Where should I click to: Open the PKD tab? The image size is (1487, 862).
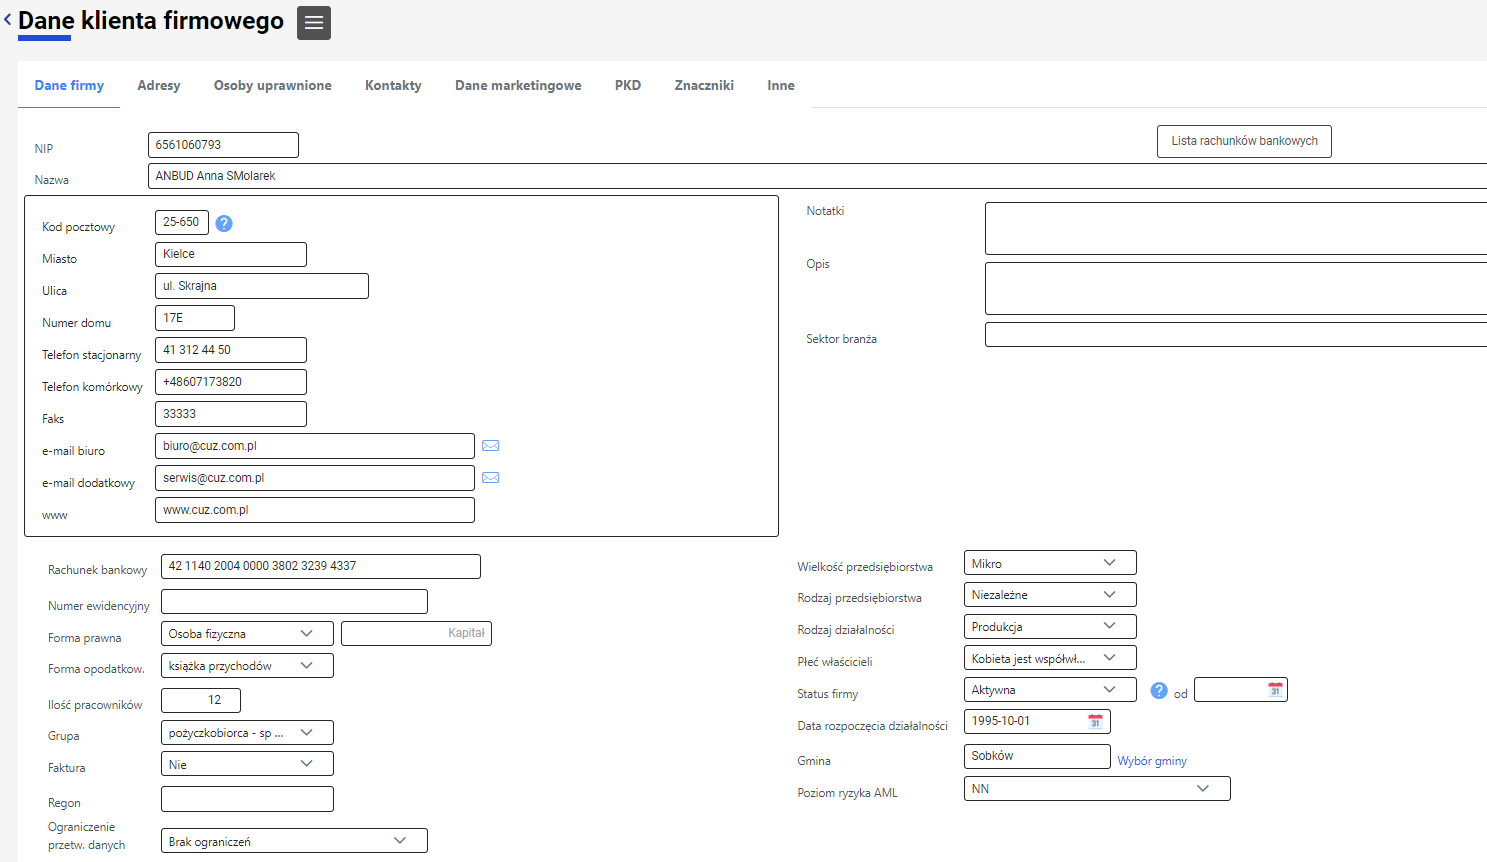pos(628,85)
